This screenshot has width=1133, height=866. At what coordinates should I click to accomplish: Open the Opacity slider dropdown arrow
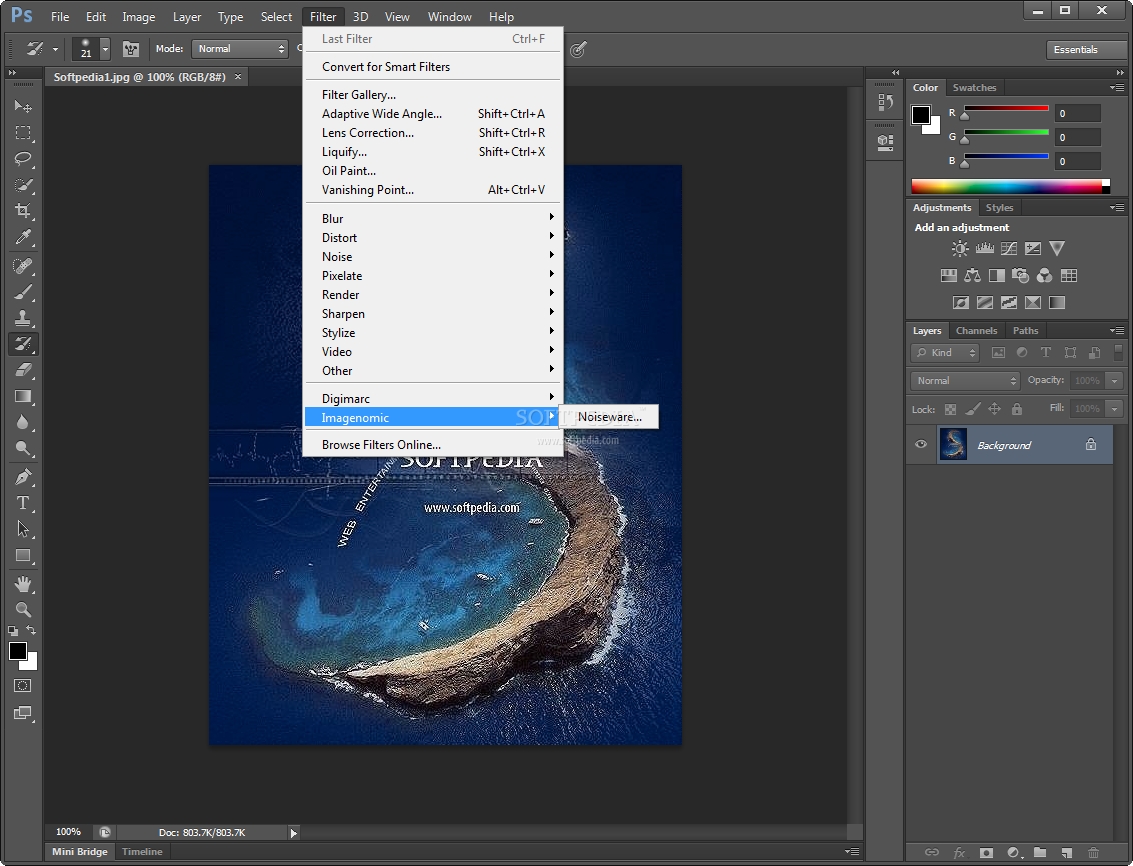pos(1114,380)
